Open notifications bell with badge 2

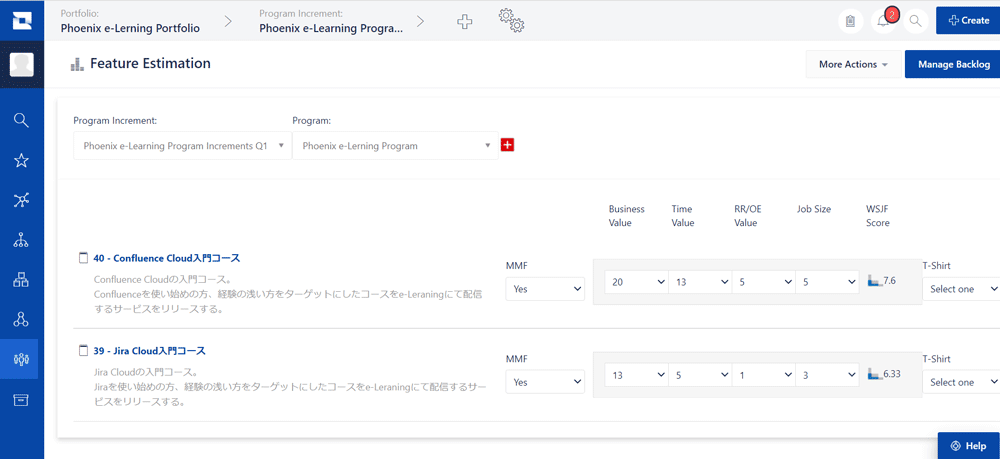(883, 21)
